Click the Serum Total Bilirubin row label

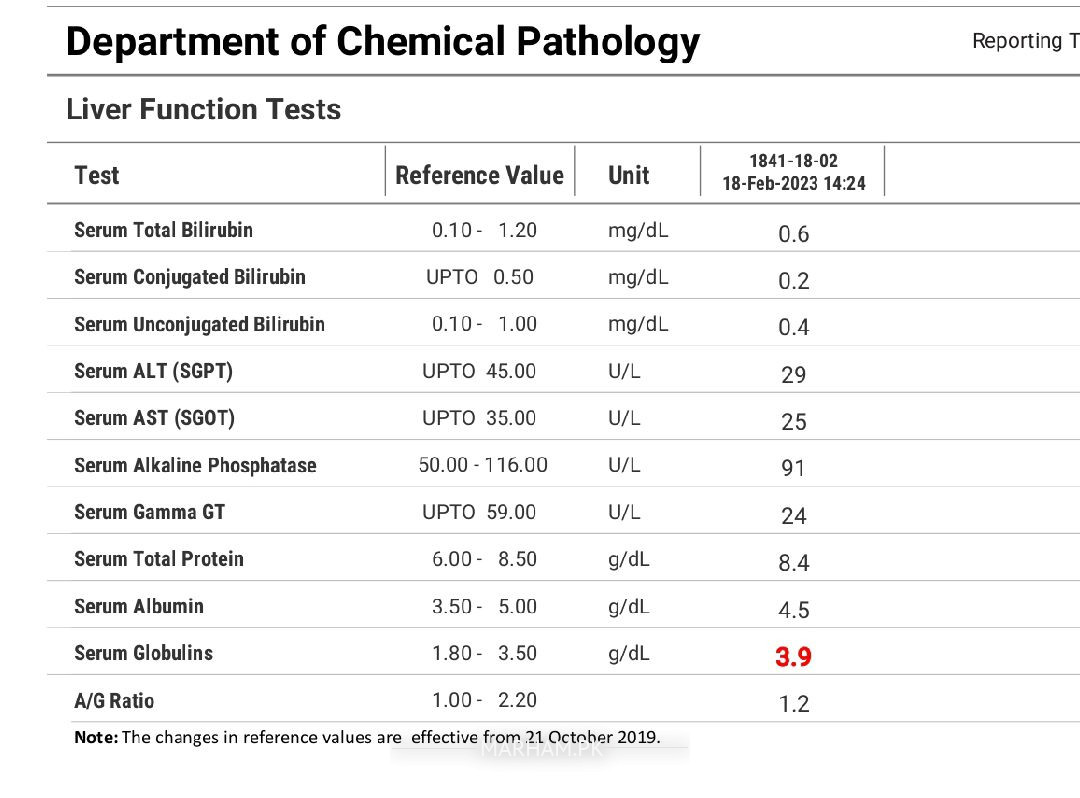coord(163,229)
